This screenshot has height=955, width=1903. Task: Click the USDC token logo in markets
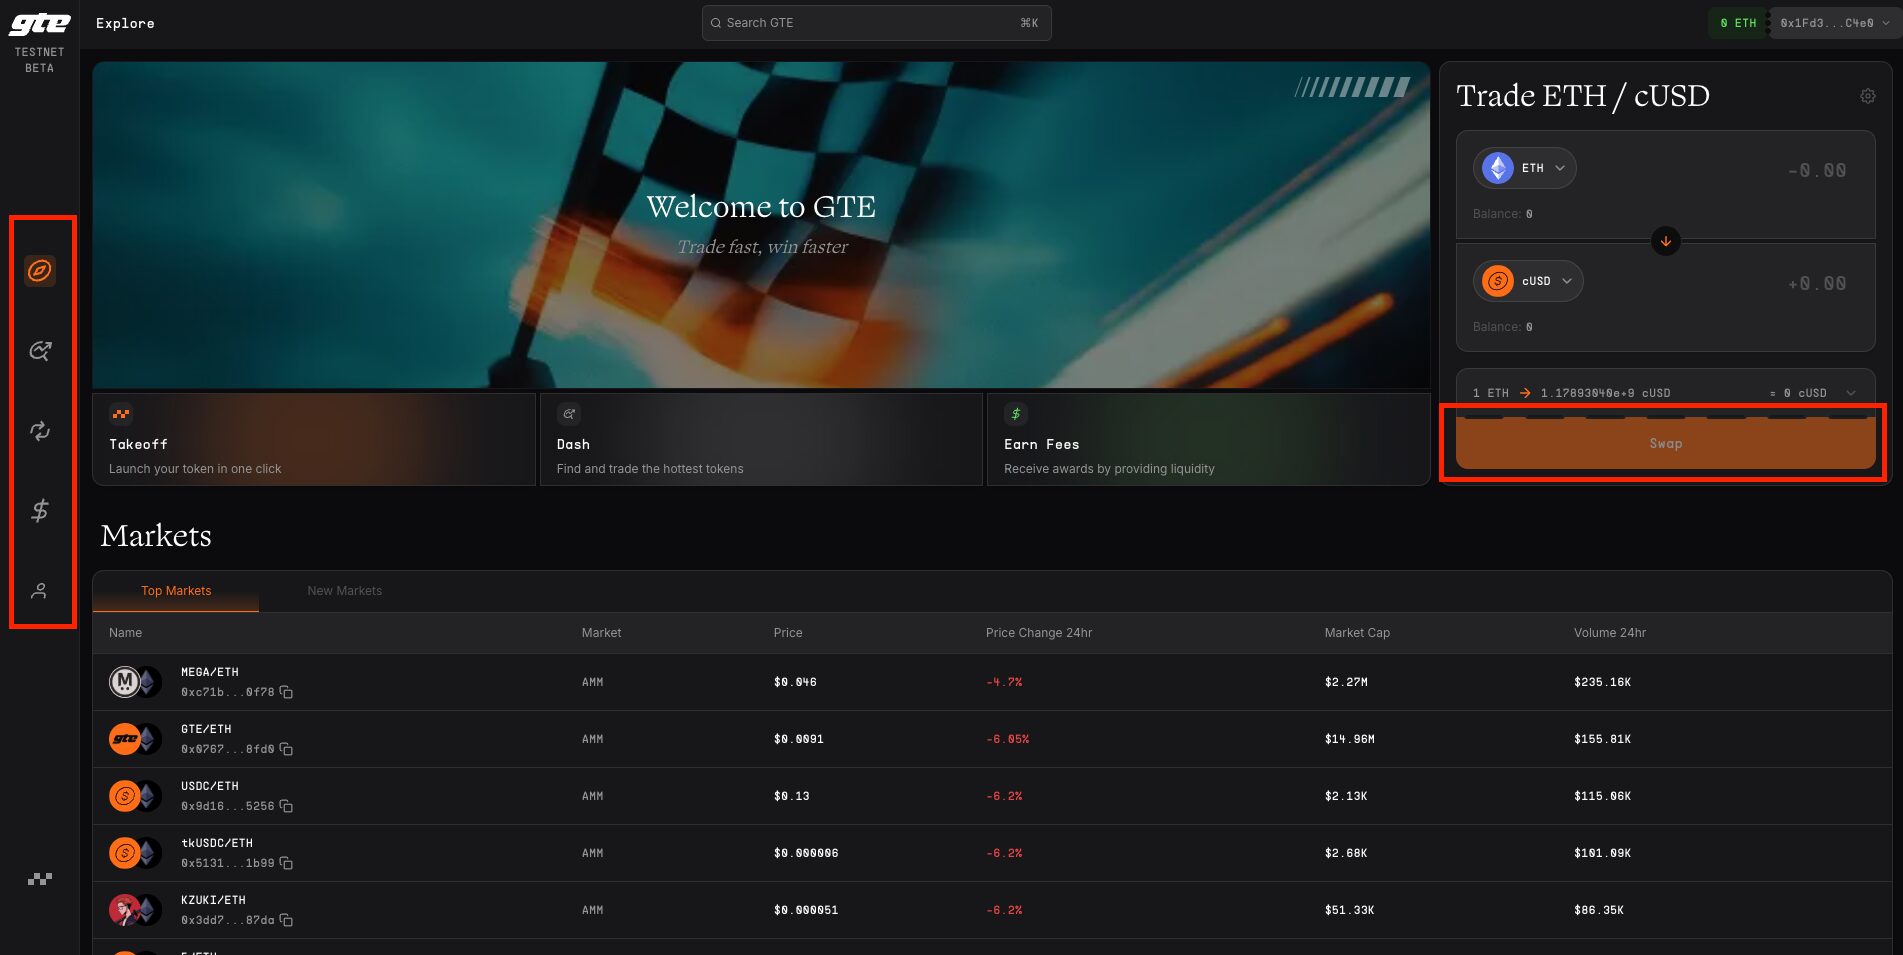click(125, 796)
